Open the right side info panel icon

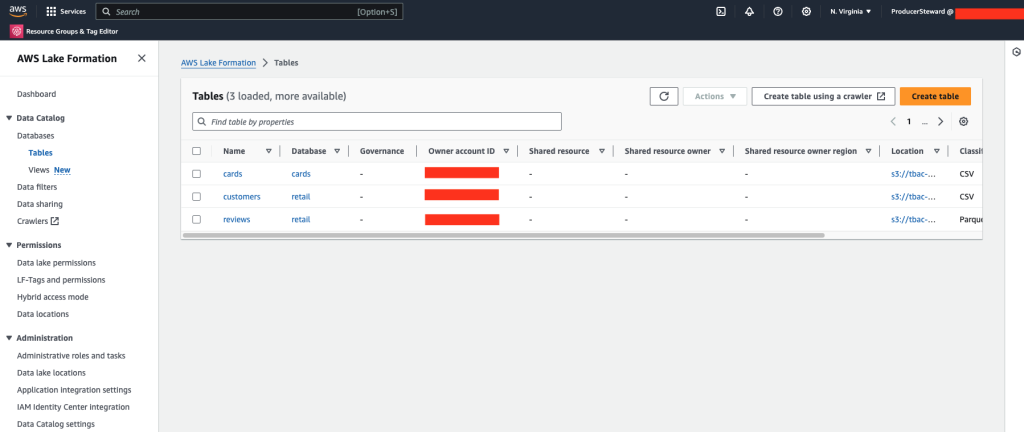point(1016,52)
